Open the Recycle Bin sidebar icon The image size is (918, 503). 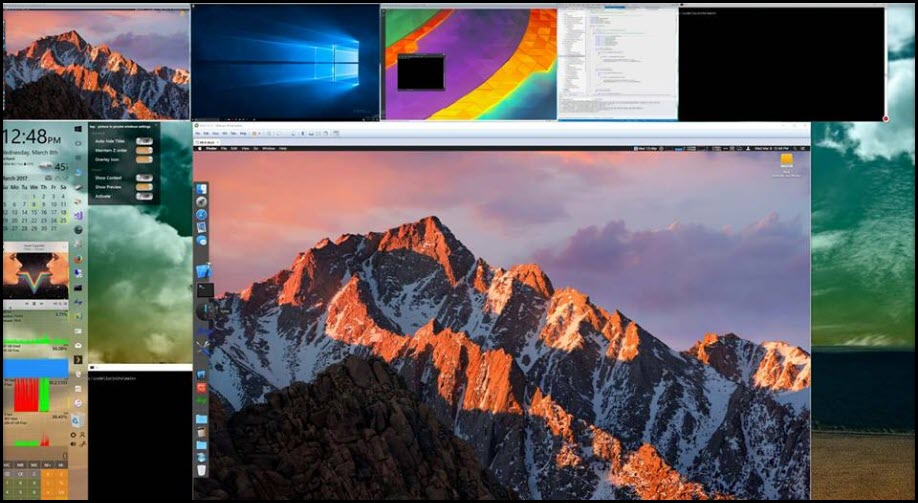76,420
